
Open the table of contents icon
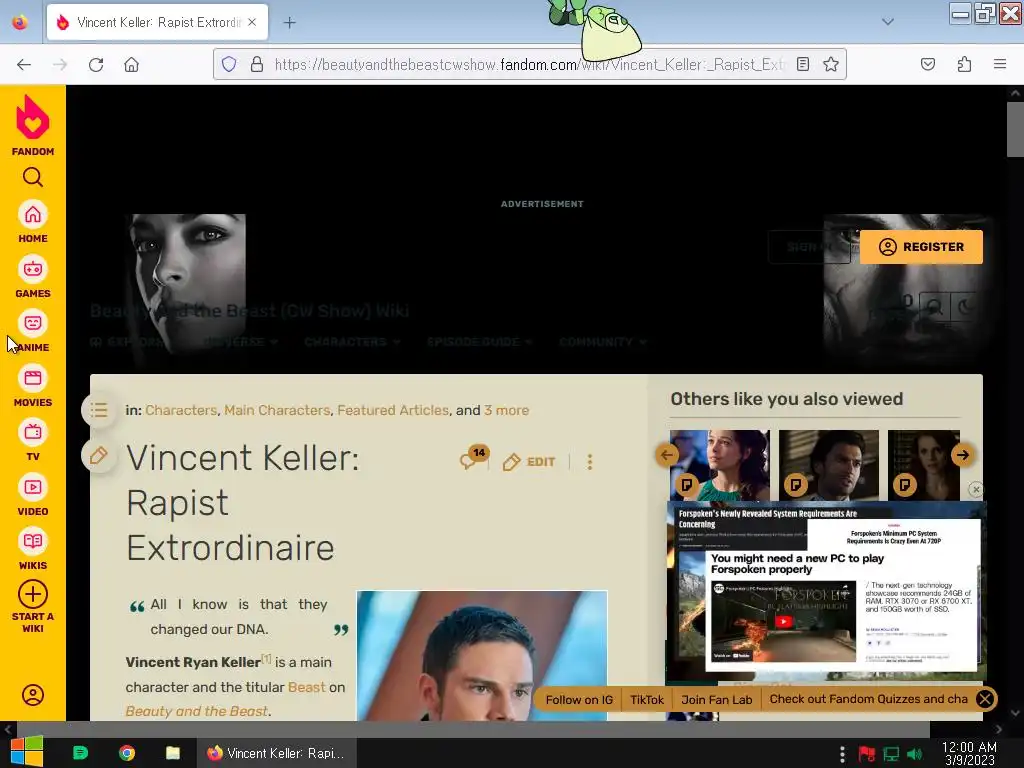(99, 410)
